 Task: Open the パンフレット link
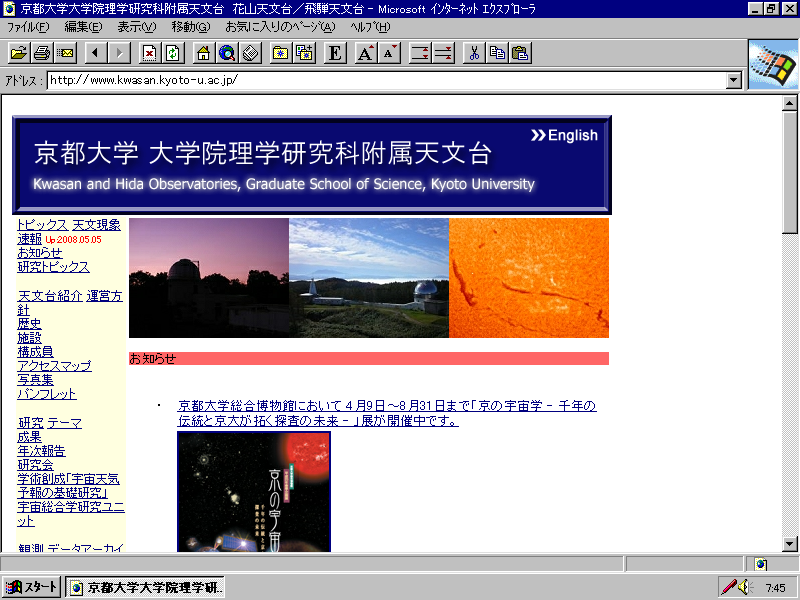point(47,394)
